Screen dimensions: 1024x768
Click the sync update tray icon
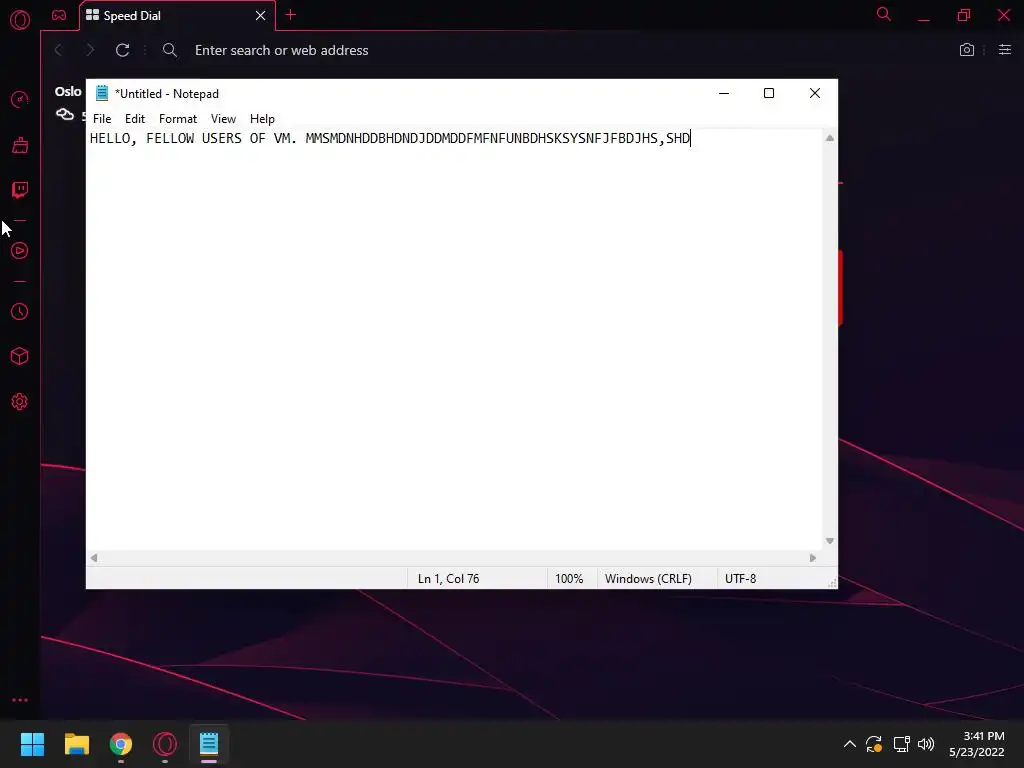(x=874, y=744)
